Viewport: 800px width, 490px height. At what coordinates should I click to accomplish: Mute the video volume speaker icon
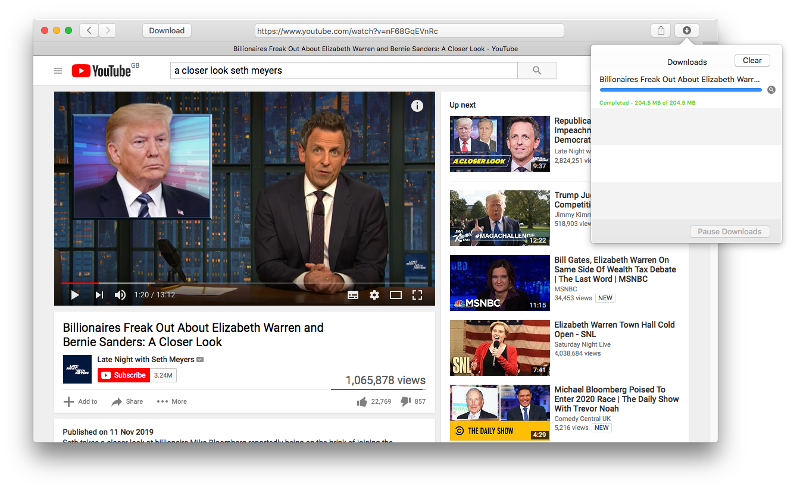[x=120, y=295]
